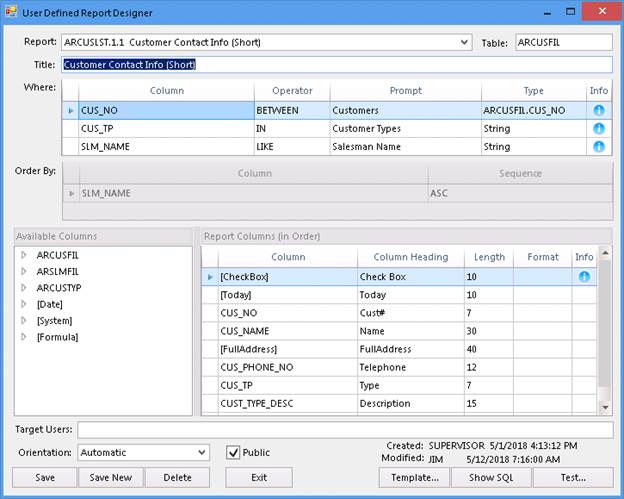This screenshot has height=499, width=624.
Task: Click the Customer Types prompt cell
Action: pos(406,129)
